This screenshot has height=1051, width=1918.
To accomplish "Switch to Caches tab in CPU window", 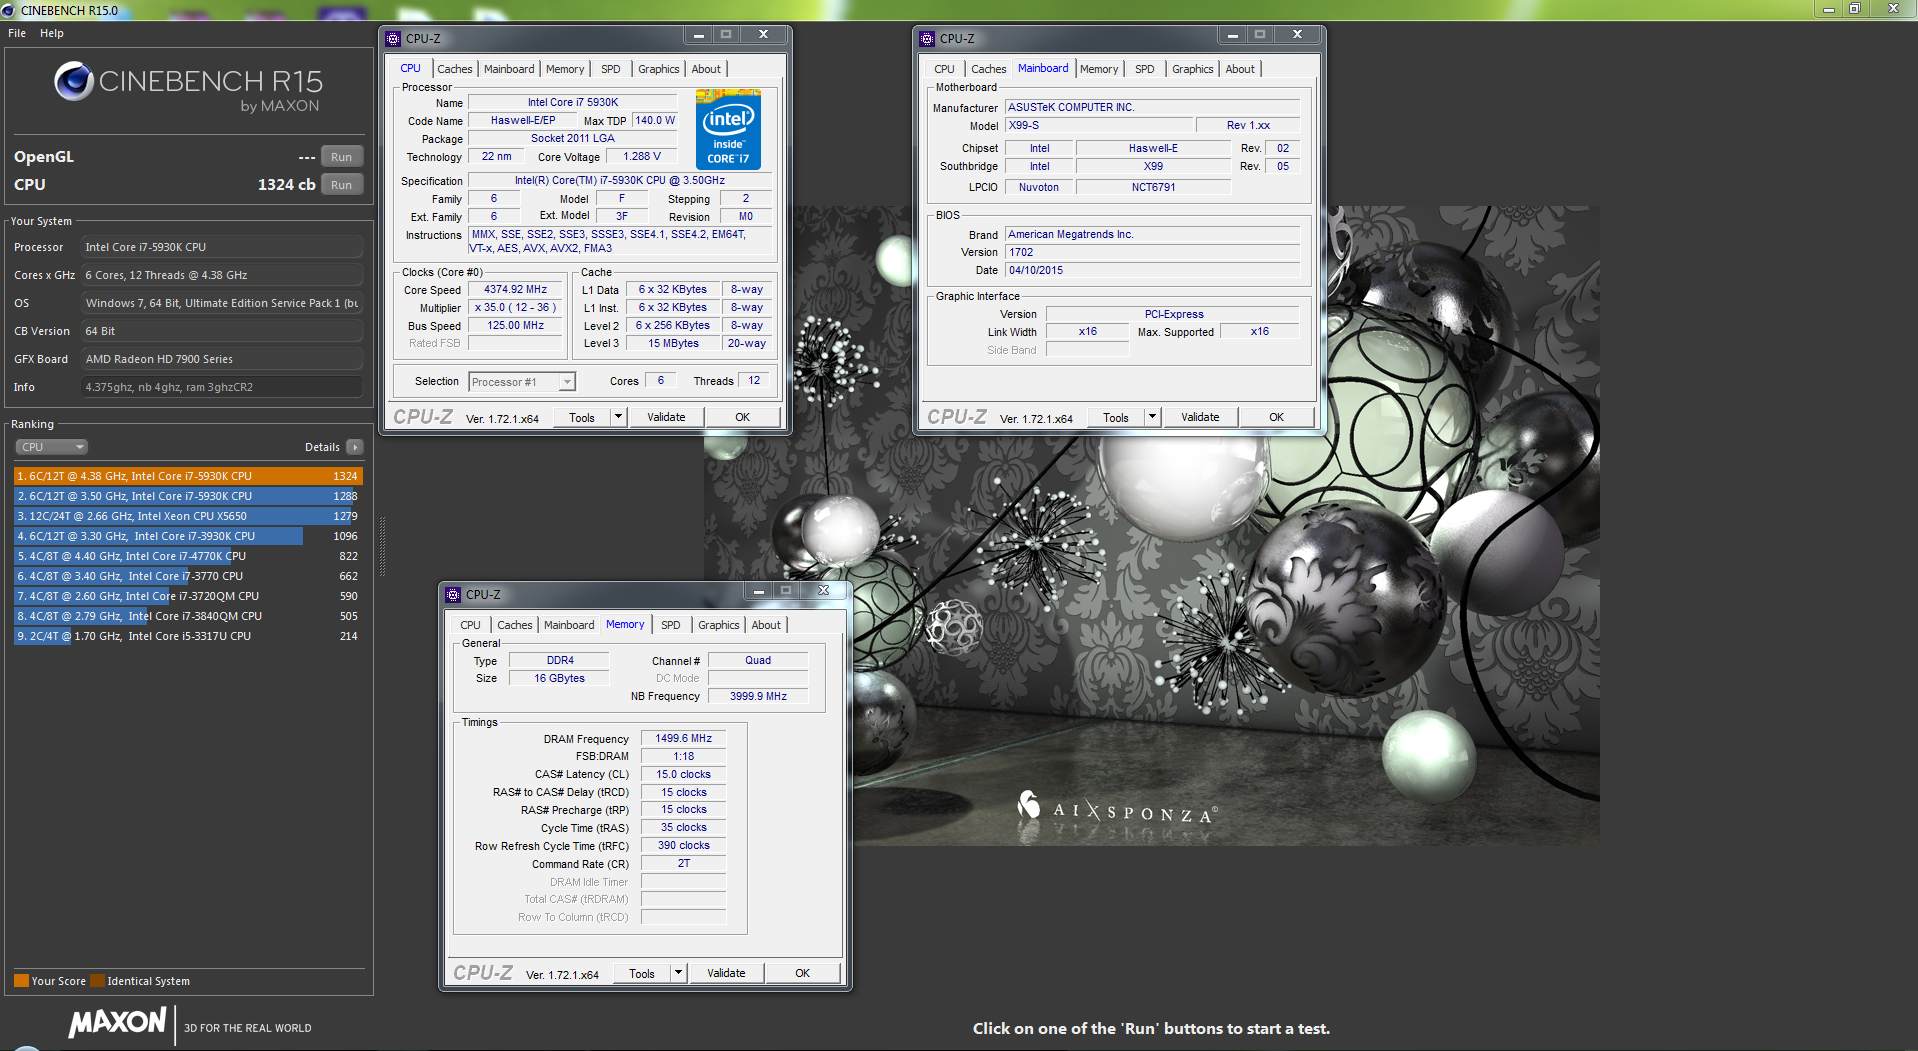I will 455,69.
